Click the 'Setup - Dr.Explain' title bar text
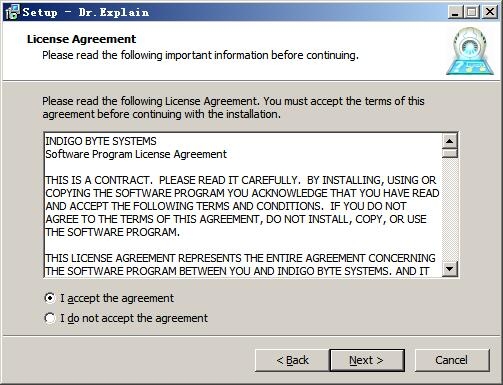 coord(86,12)
